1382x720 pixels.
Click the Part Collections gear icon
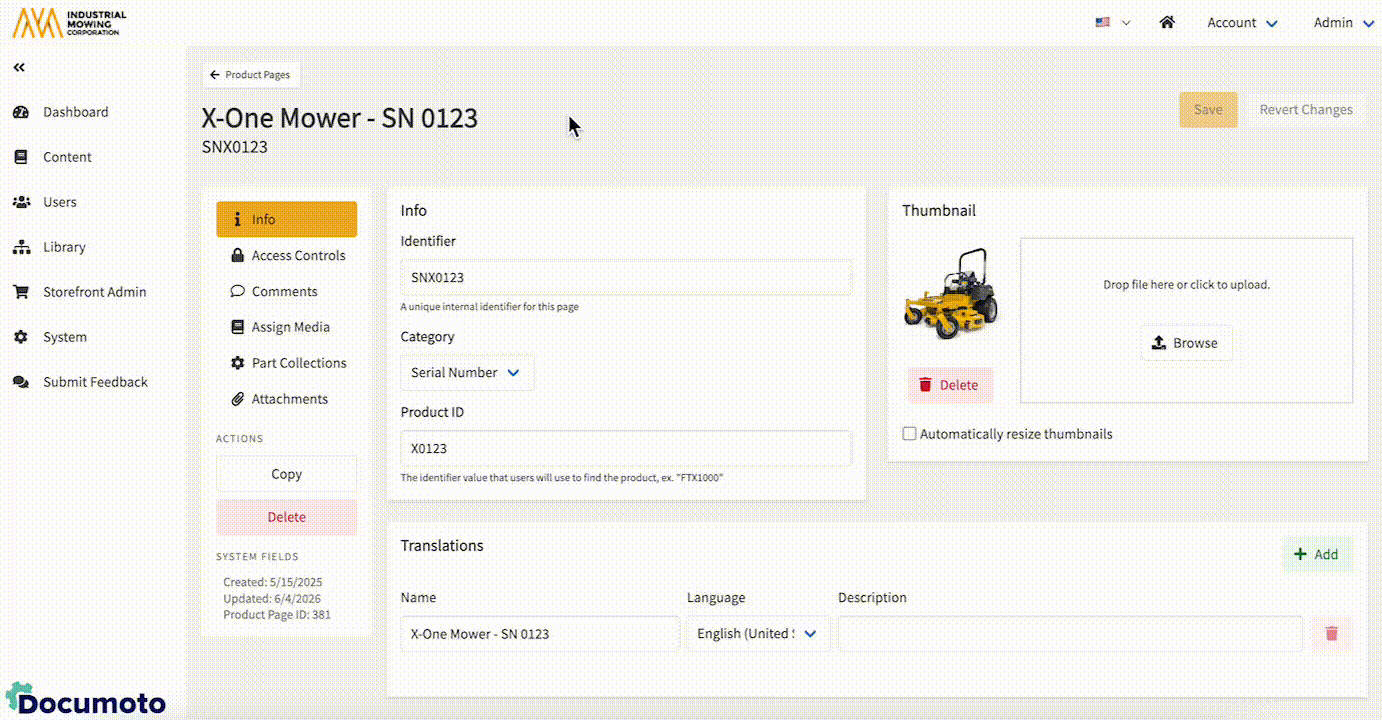tap(237, 363)
